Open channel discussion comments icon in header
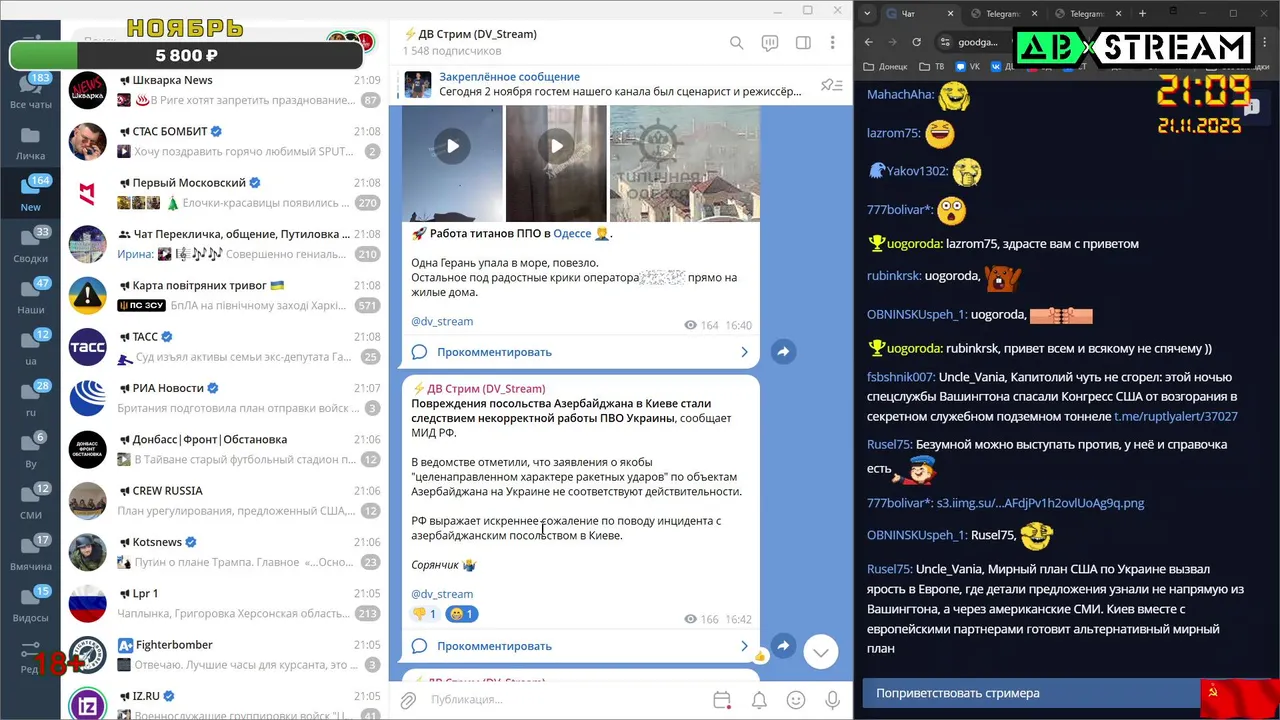Image resolution: width=1280 pixels, height=720 pixels. (769, 43)
